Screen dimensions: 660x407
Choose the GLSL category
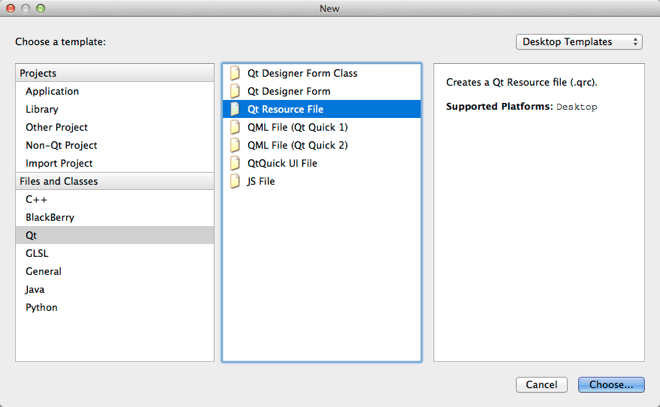(37, 253)
